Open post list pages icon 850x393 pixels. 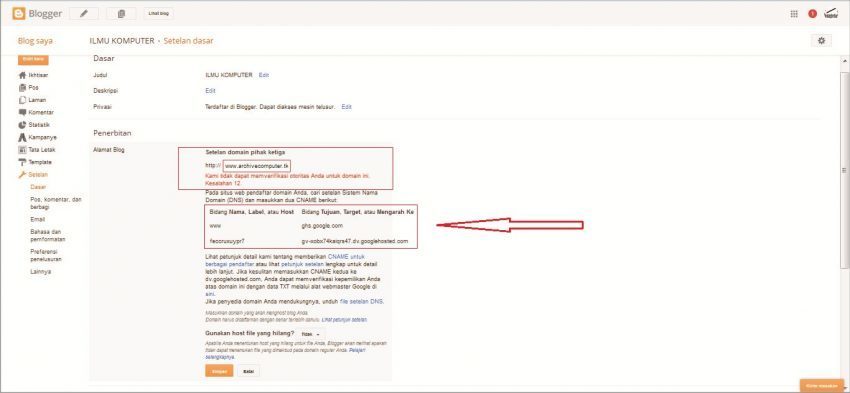121,14
